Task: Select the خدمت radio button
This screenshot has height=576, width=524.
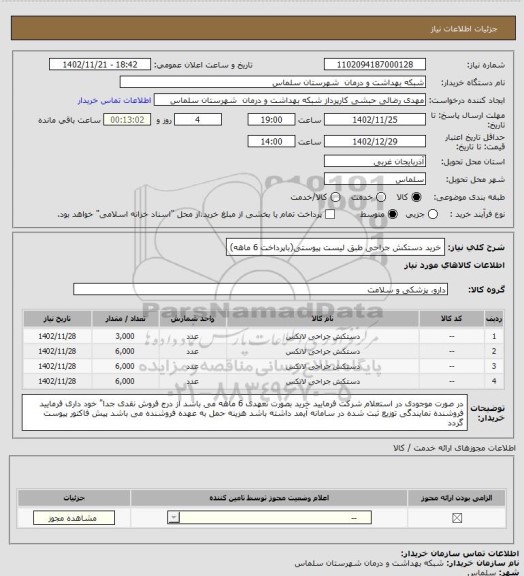Action: tap(381, 197)
